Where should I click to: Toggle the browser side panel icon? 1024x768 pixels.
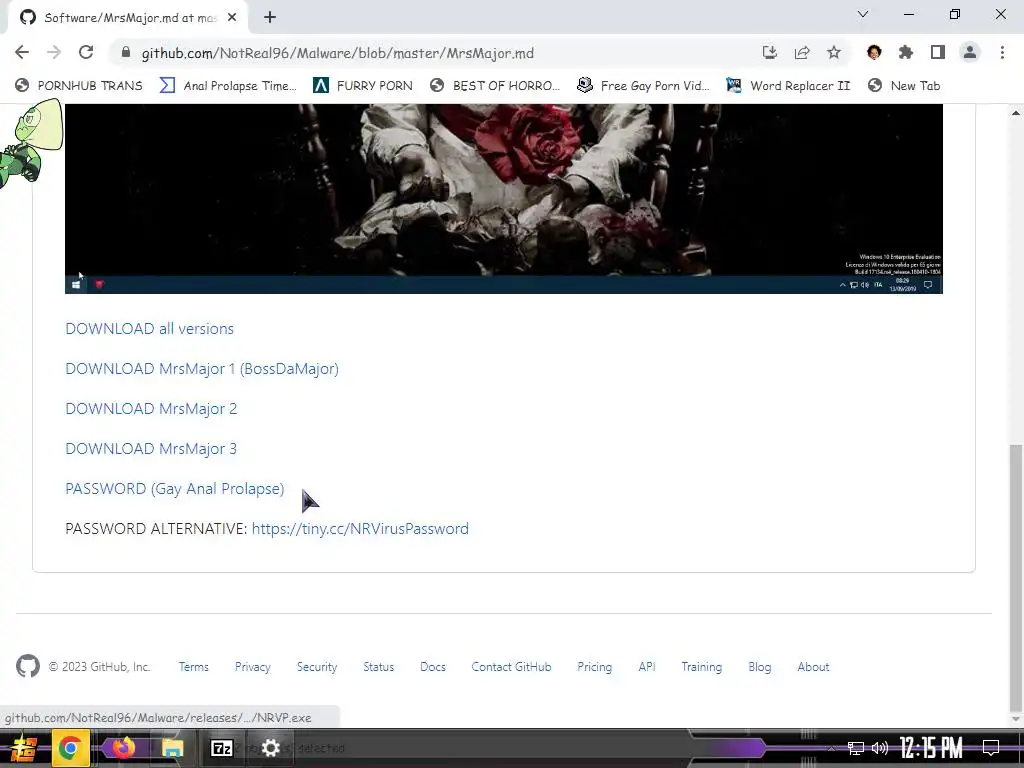[x=938, y=52]
